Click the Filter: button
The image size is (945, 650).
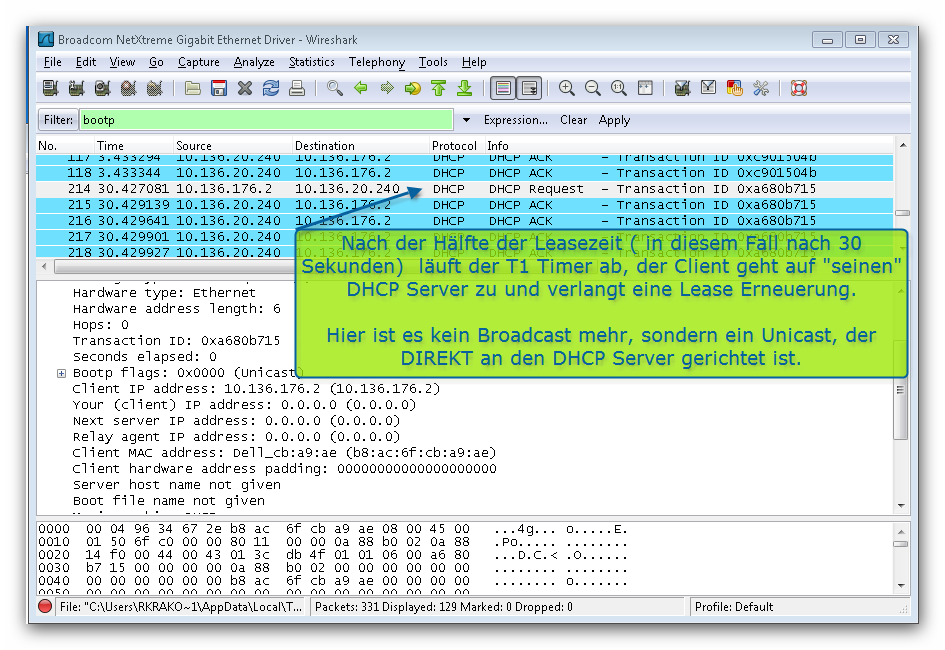(58, 120)
